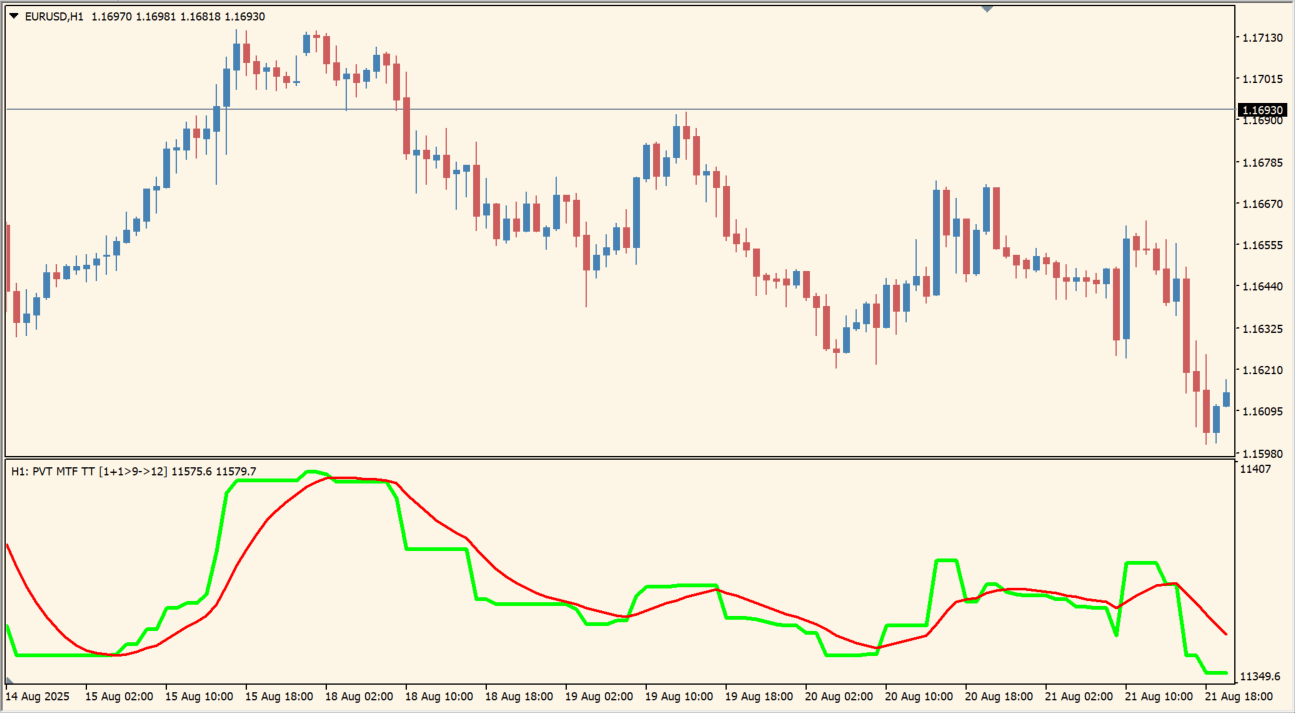This screenshot has height=713, width=1295.
Task: Select the horizontal bid price line
Action: tap(600, 109)
